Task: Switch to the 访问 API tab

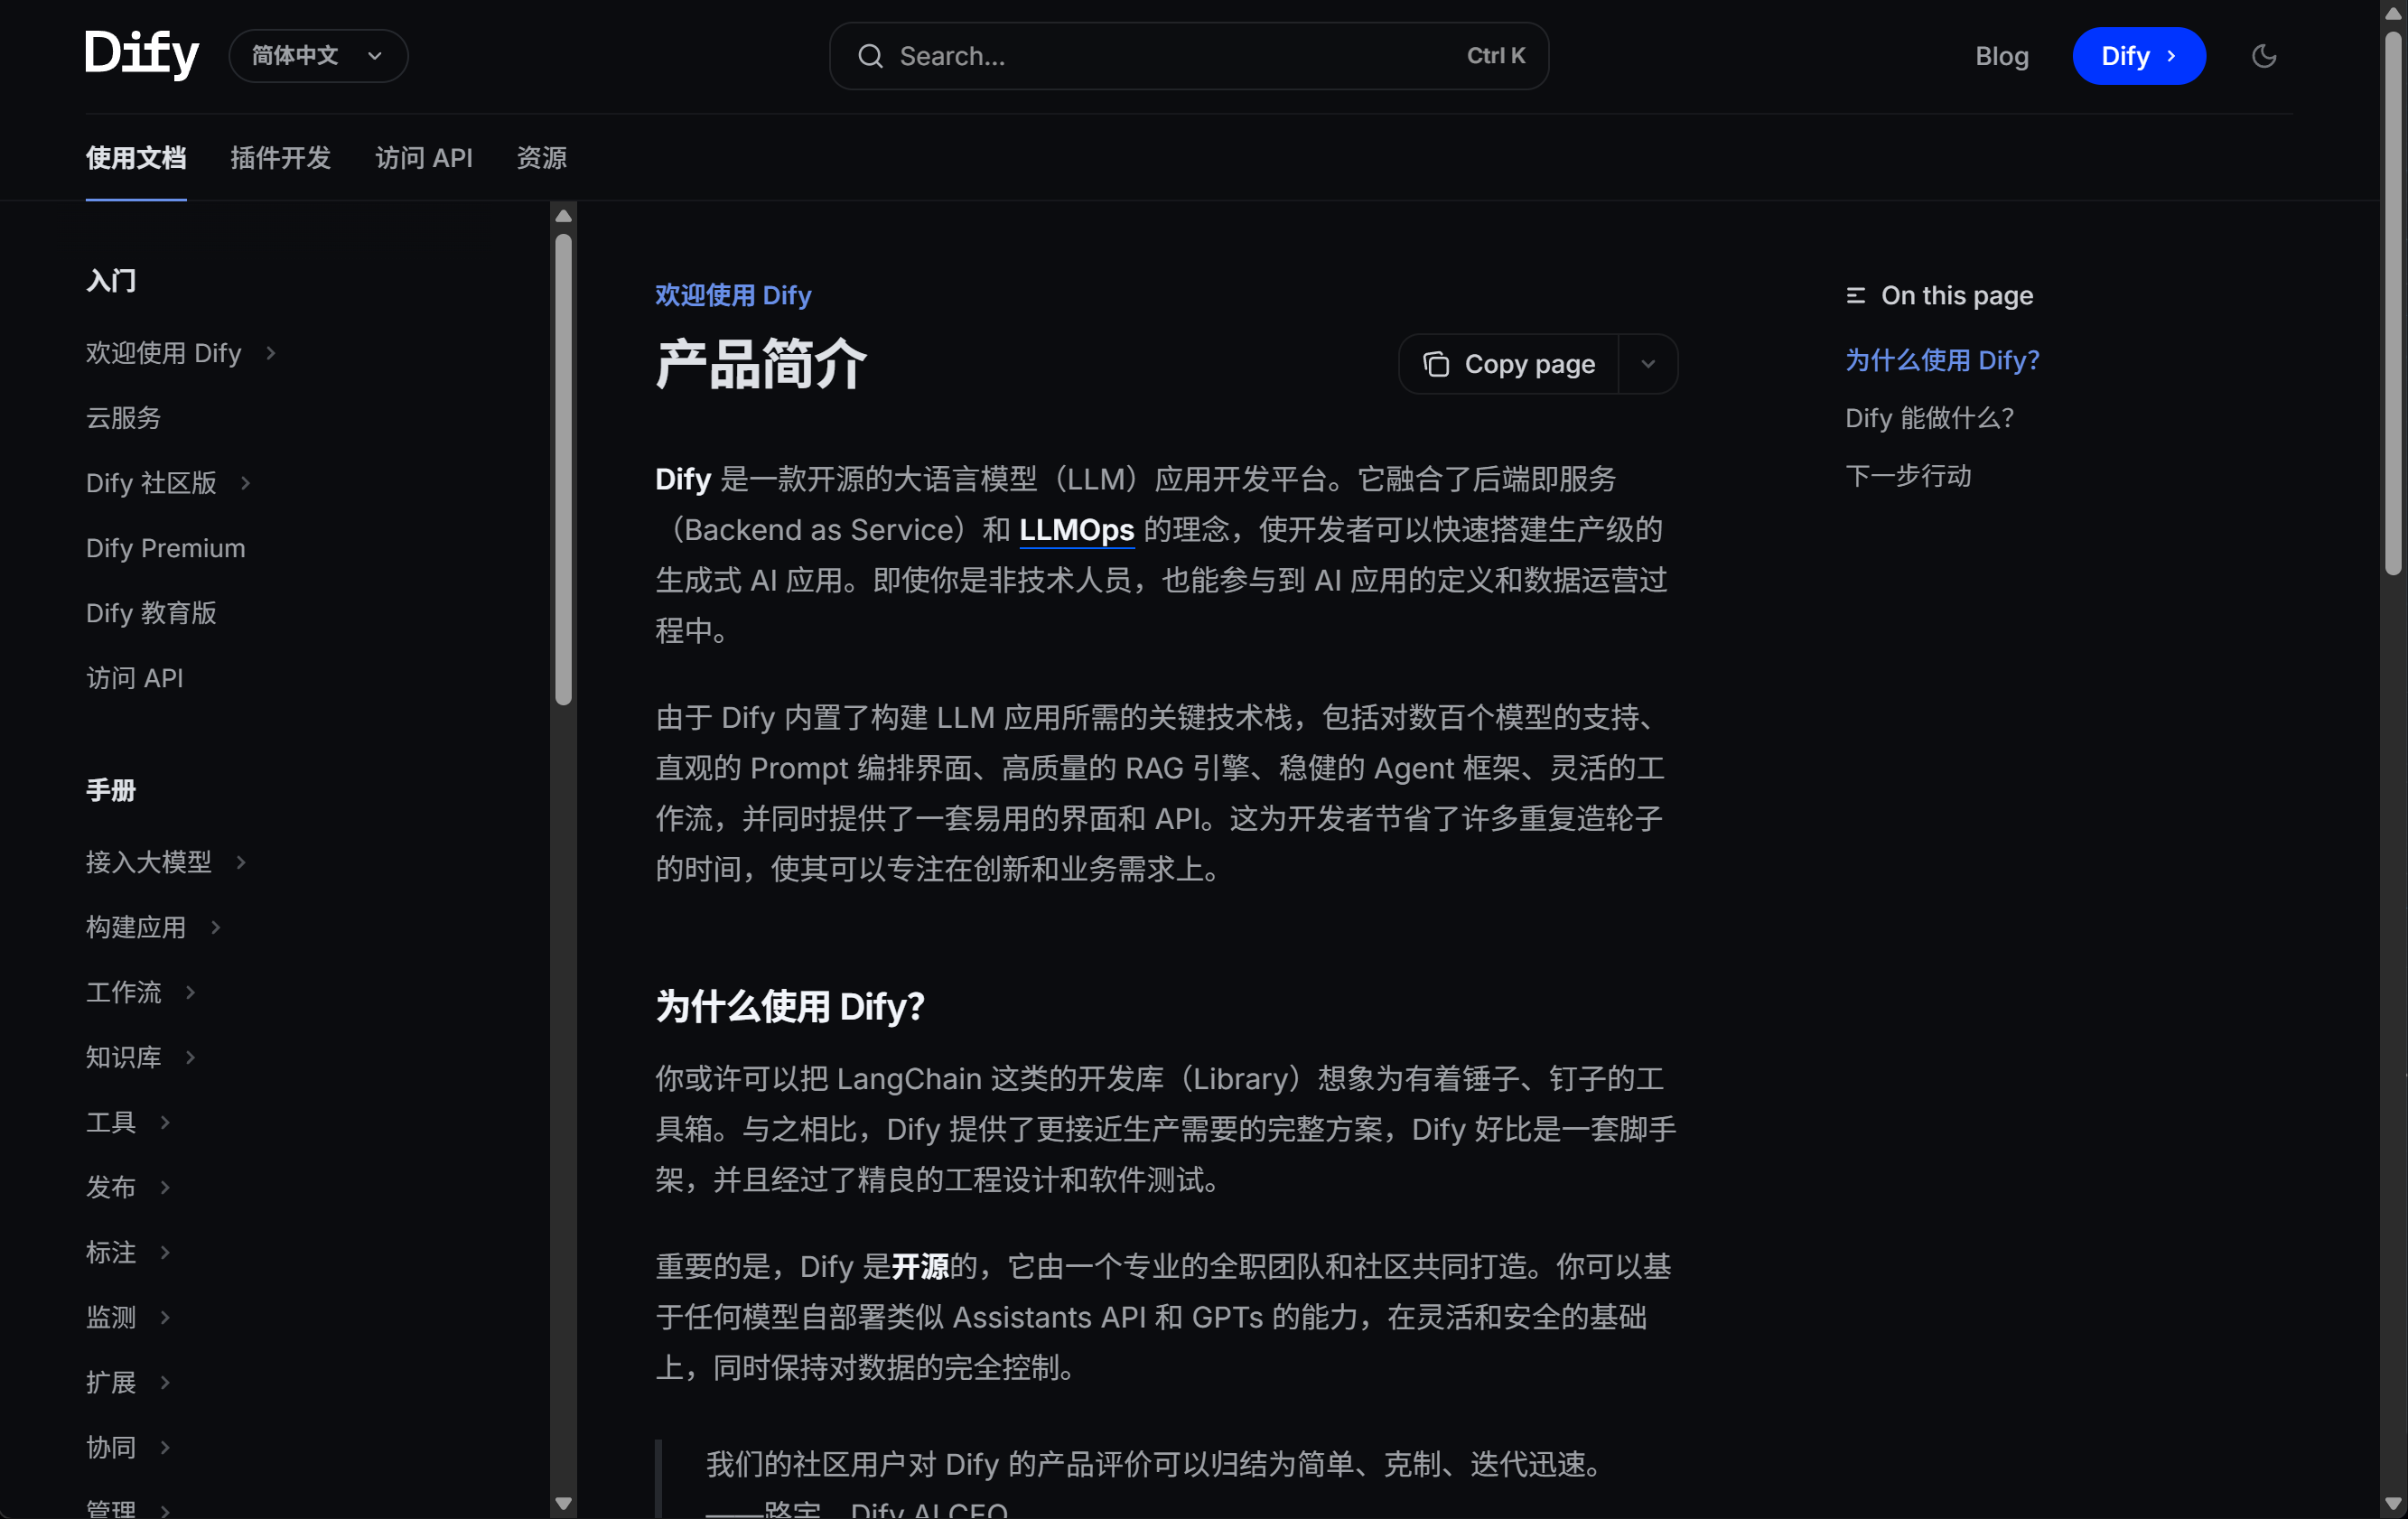Action: coord(424,158)
